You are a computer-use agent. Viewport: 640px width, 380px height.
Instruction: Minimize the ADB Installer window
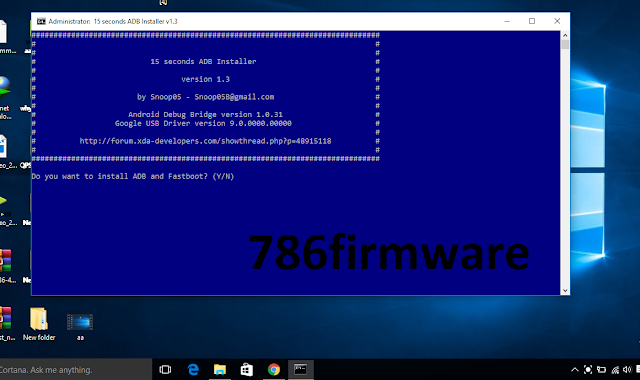pos(507,21)
